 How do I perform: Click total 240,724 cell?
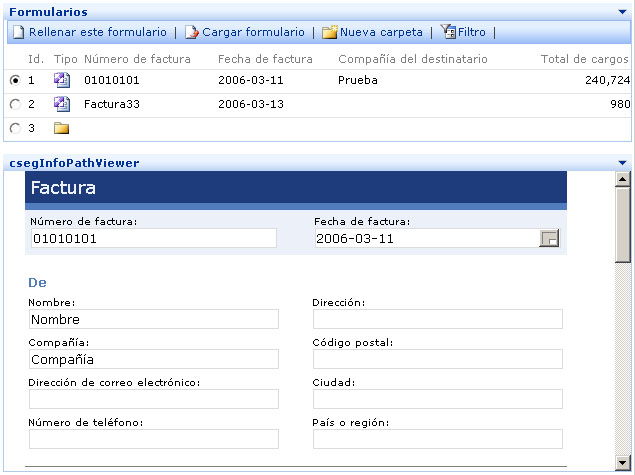(x=607, y=80)
